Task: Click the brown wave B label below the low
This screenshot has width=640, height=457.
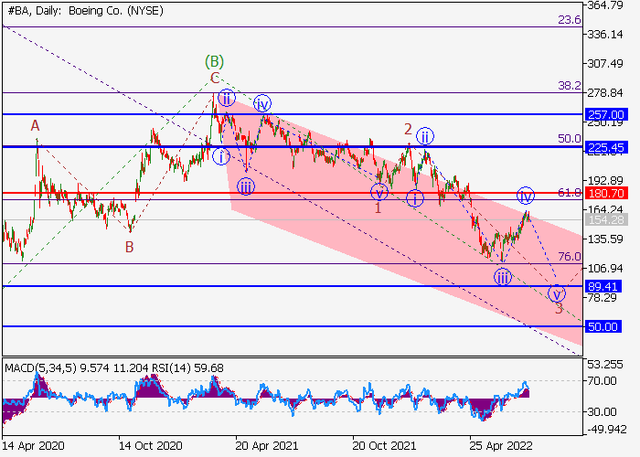Action: point(129,247)
